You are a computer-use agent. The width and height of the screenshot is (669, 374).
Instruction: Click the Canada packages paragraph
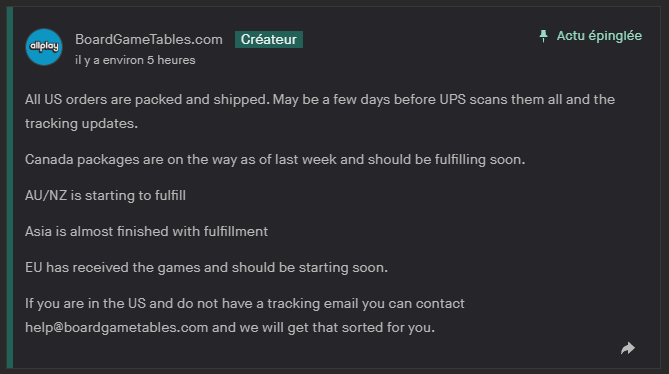pos(275,159)
